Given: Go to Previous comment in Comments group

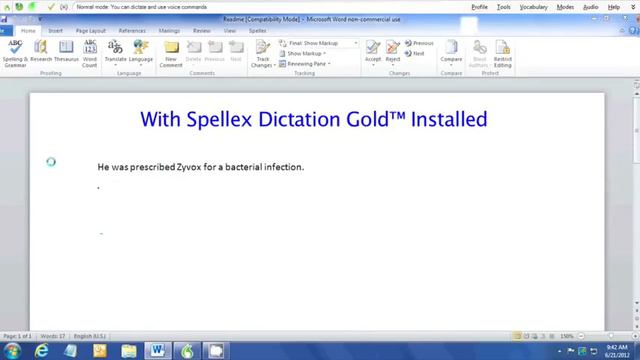Looking at the screenshot, I should 215,51.
